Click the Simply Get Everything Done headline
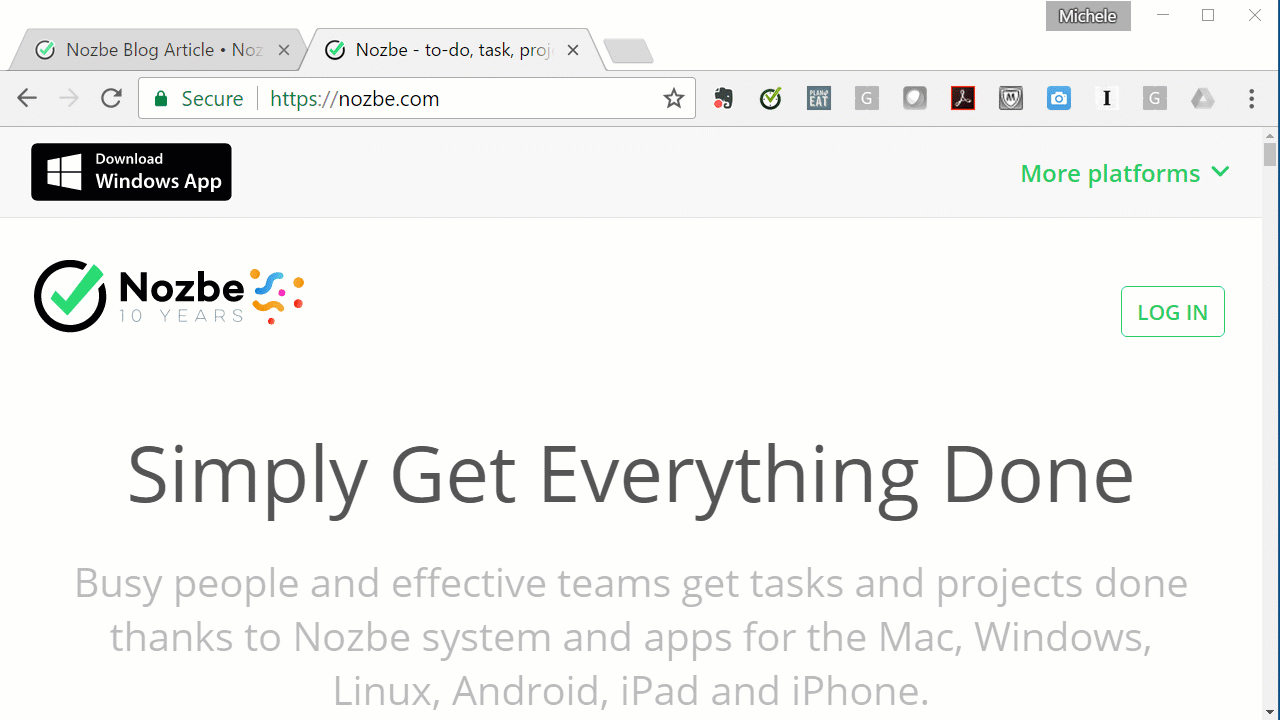 [631, 475]
